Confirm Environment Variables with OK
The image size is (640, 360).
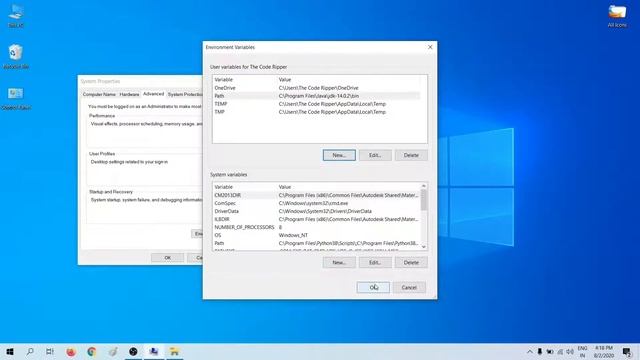[x=373, y=287]
